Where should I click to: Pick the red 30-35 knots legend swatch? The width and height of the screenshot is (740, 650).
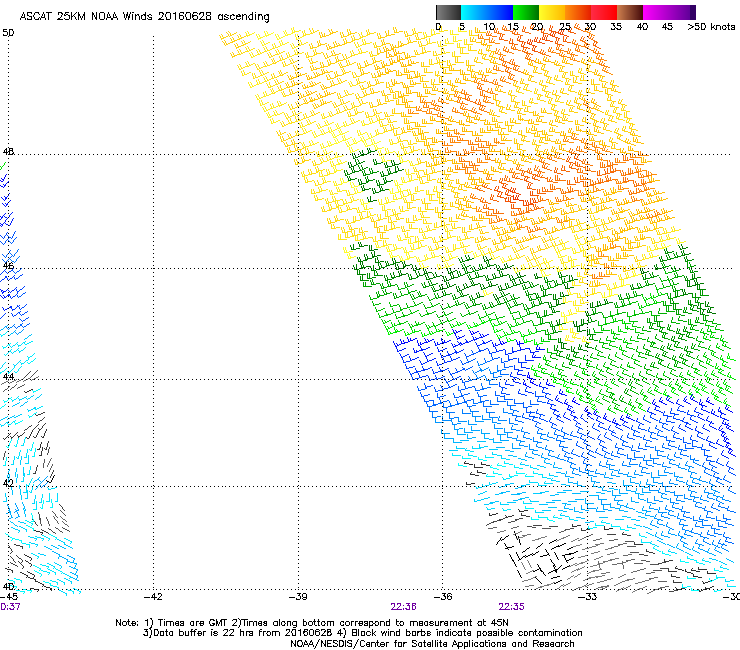click(x=604, y=12)
